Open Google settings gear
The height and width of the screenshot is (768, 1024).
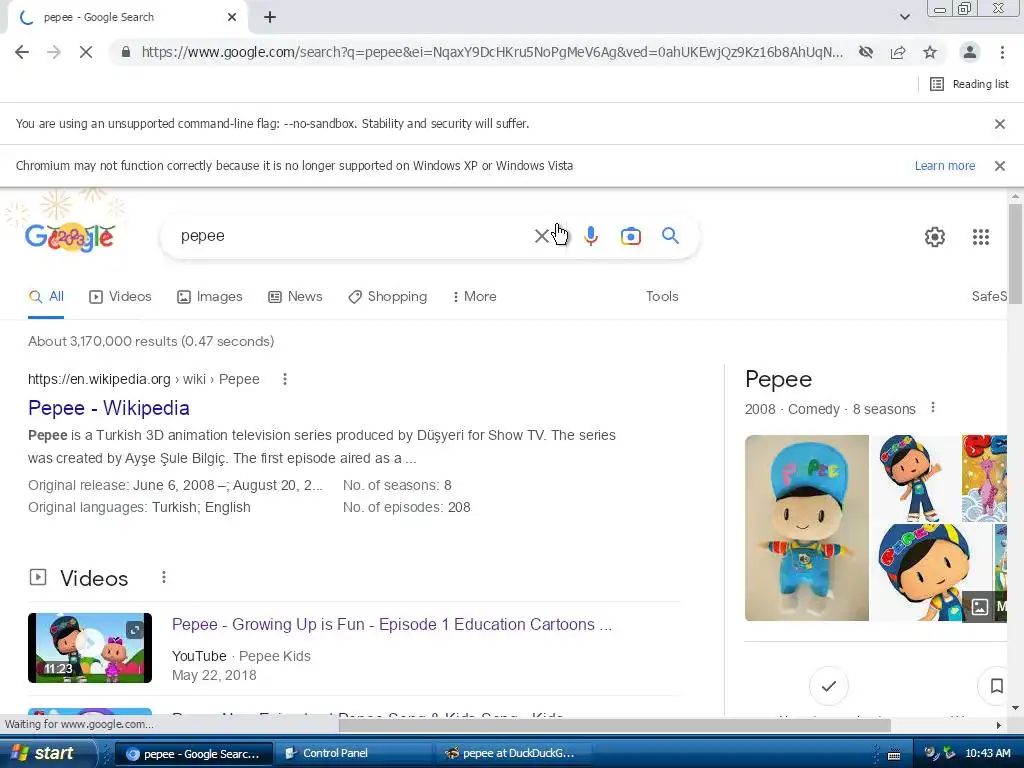pos(935,236)
